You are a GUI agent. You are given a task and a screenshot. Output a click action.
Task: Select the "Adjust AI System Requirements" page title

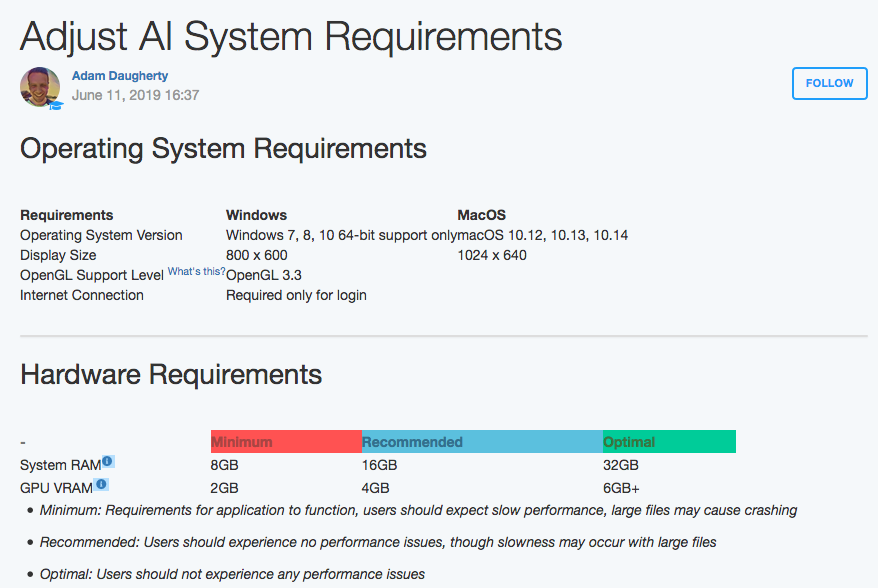(291, 37)
